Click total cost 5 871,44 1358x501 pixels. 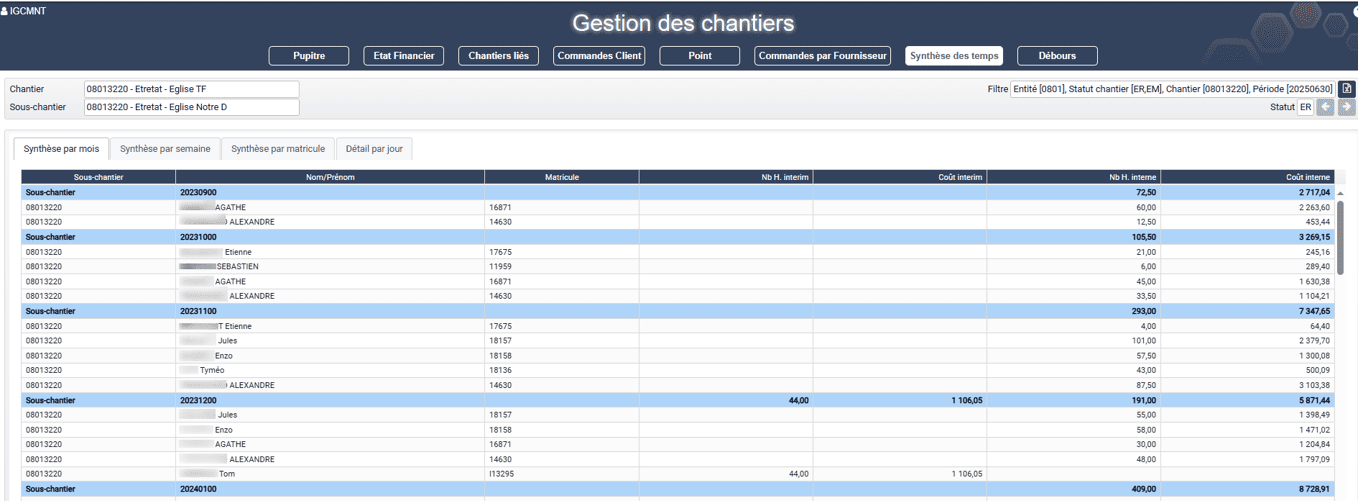click(x=1314, y=400)
